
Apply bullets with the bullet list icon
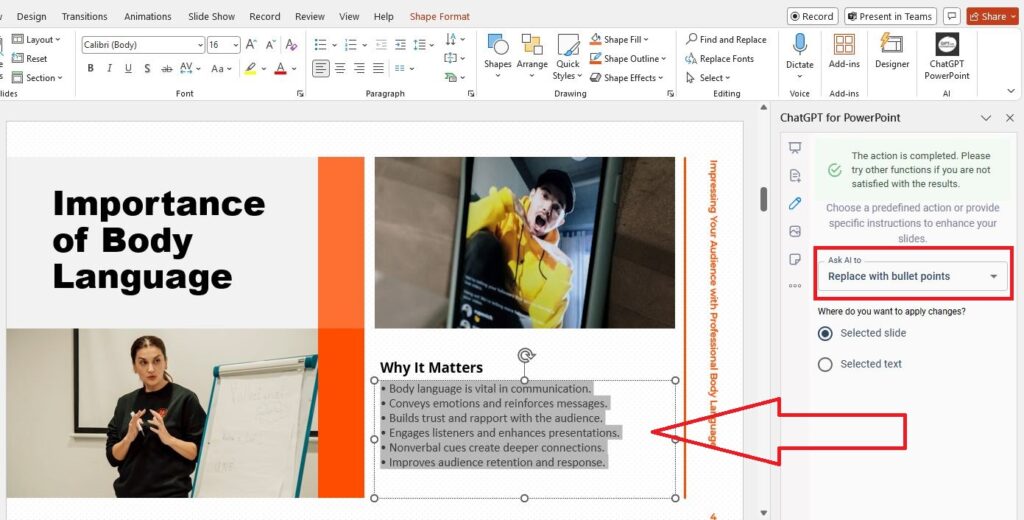tap(321, 44)
